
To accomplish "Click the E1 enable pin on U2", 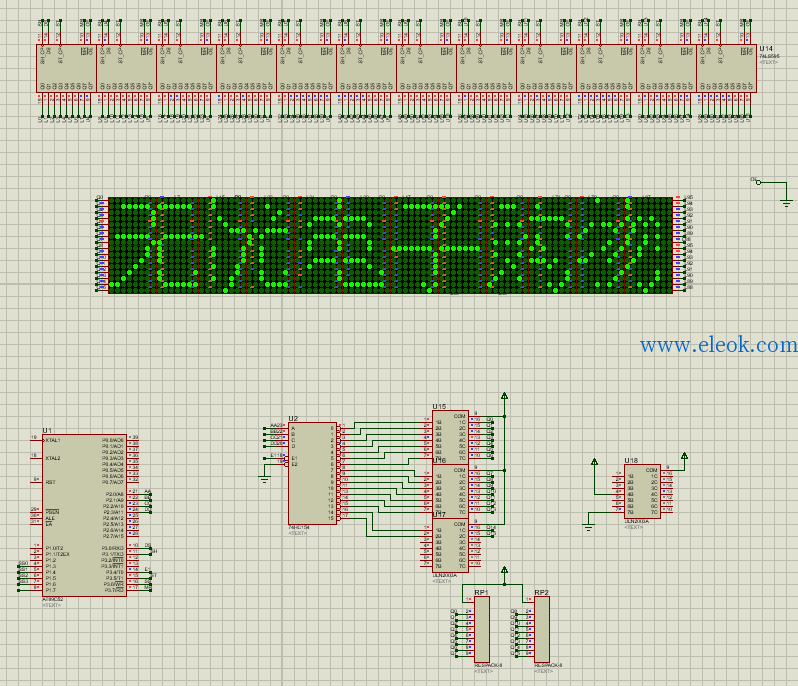I will coord(294,458).
